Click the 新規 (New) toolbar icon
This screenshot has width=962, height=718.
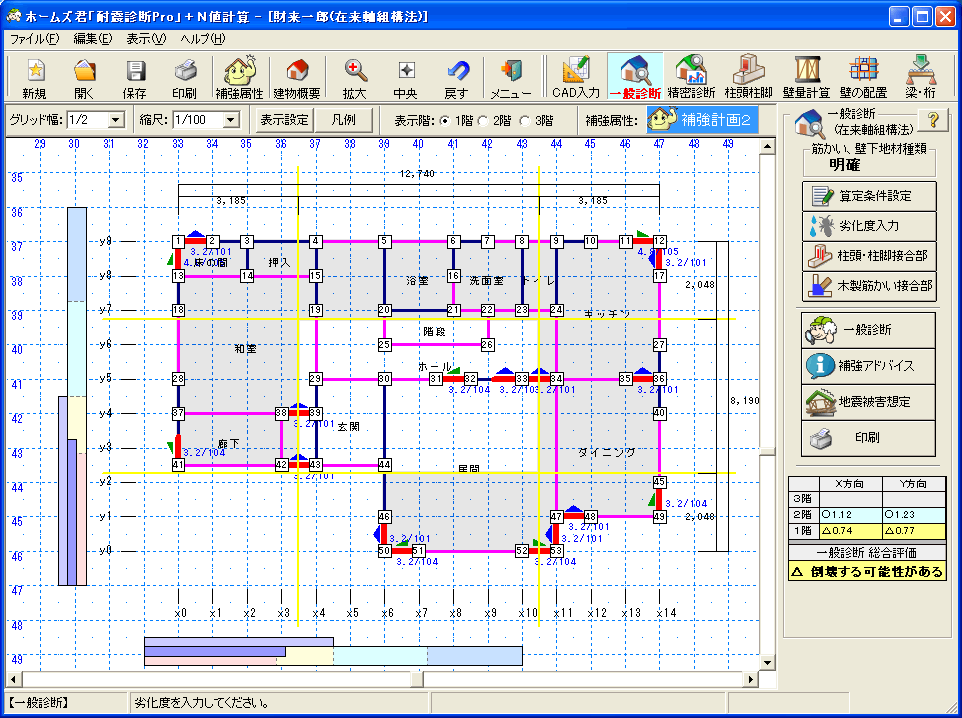pos(34,78)
